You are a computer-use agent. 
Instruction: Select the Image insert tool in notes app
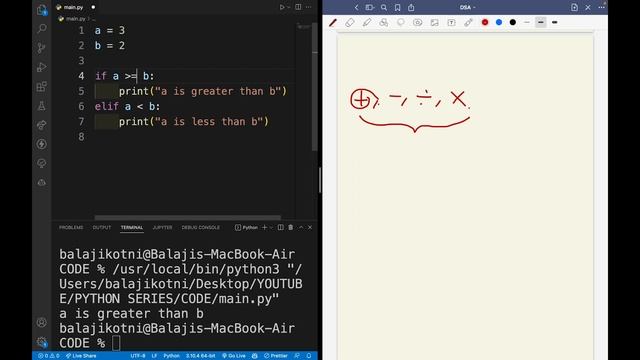tap(434, 22)
